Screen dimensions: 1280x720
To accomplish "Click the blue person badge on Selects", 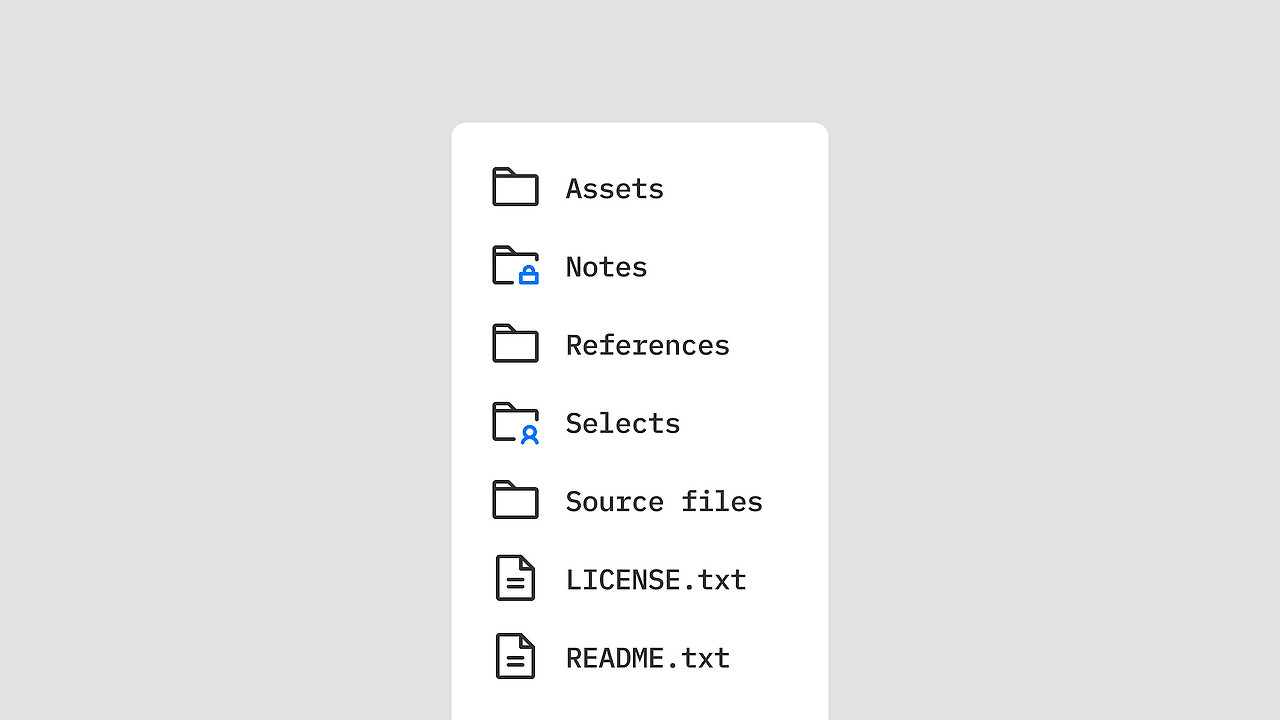I will (x=530, y=434).
